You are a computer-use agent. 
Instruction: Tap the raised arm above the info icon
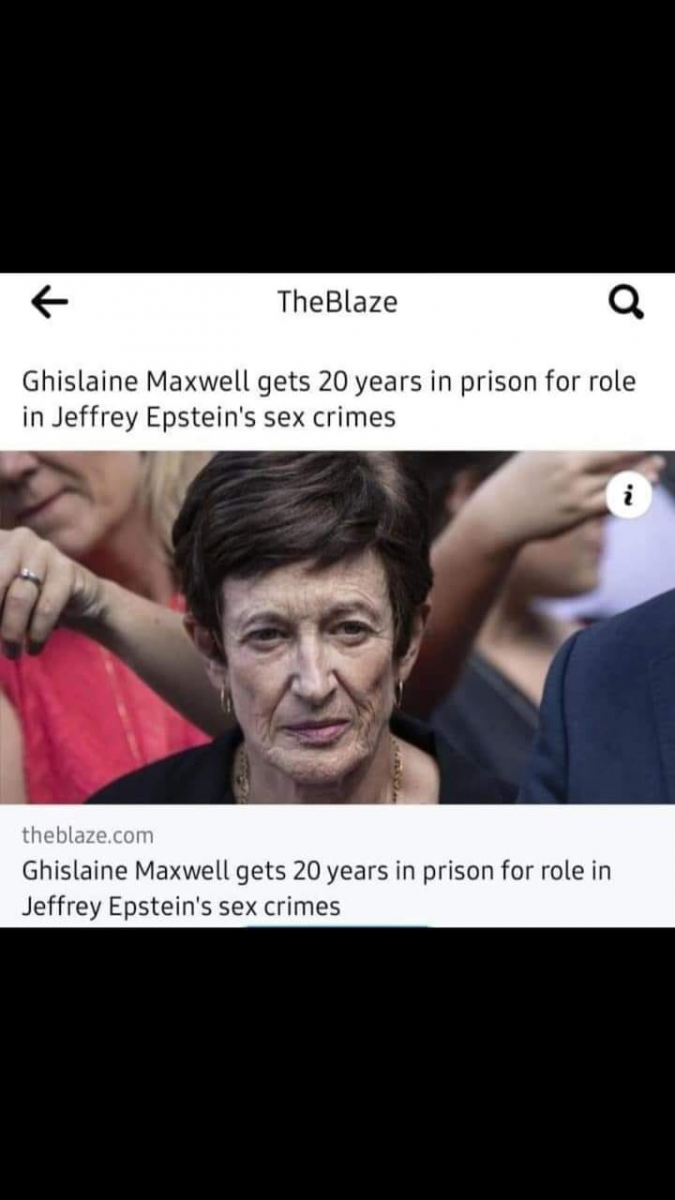click(540, 500)
